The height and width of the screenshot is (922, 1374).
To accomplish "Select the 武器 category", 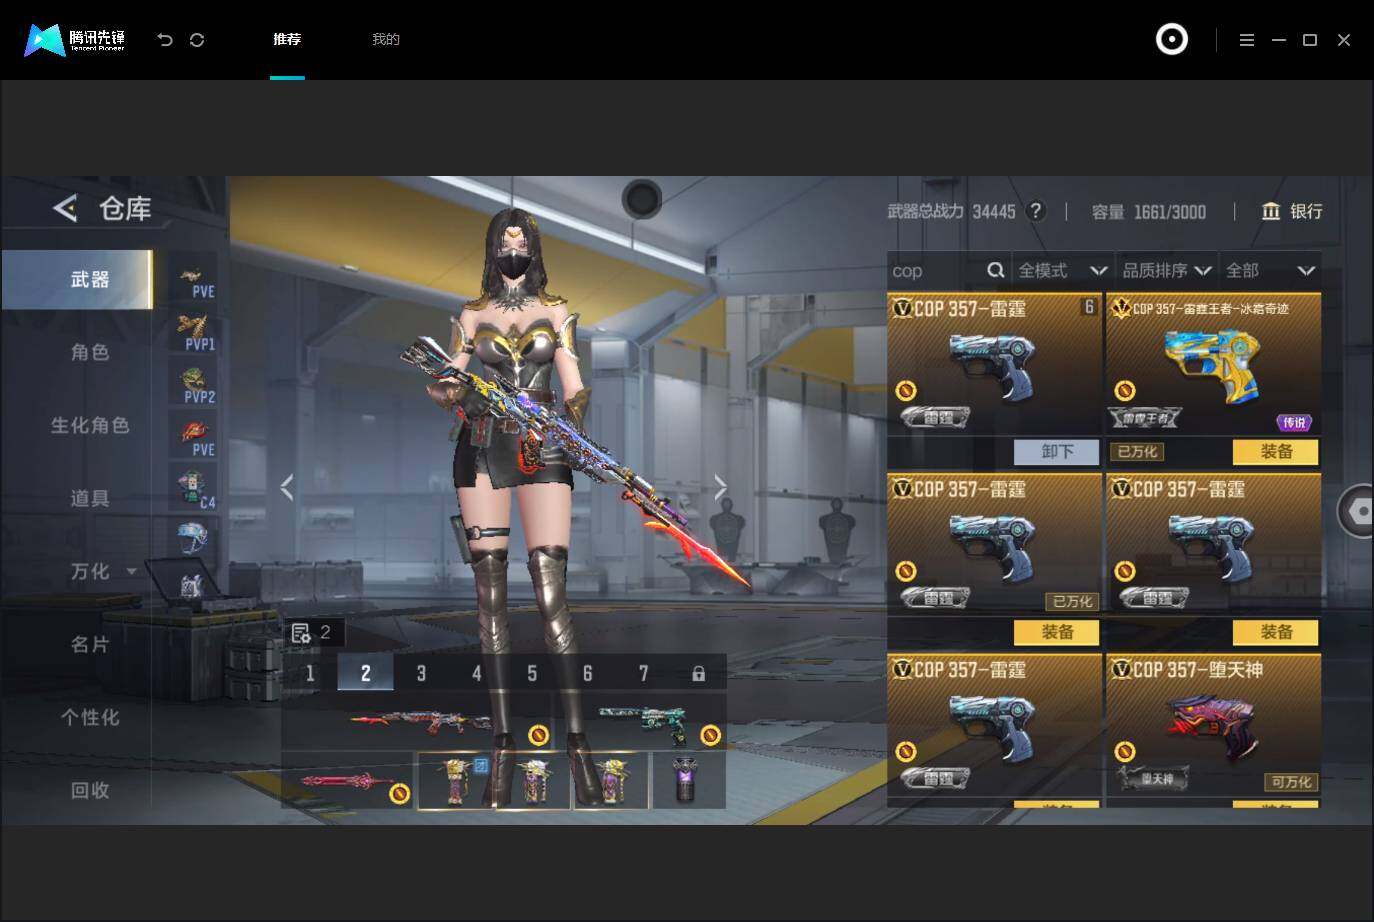I will [x=77, y=279].
